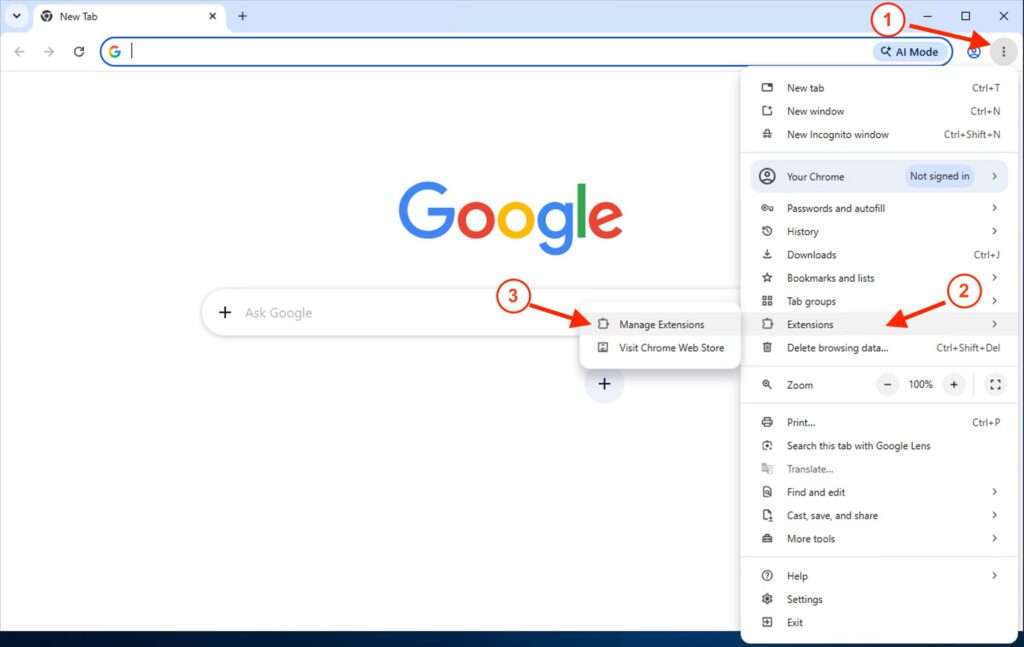This screenshot has height=647, width=1024.
Task: Open a new tab with plus button
Action: (242, 16)
